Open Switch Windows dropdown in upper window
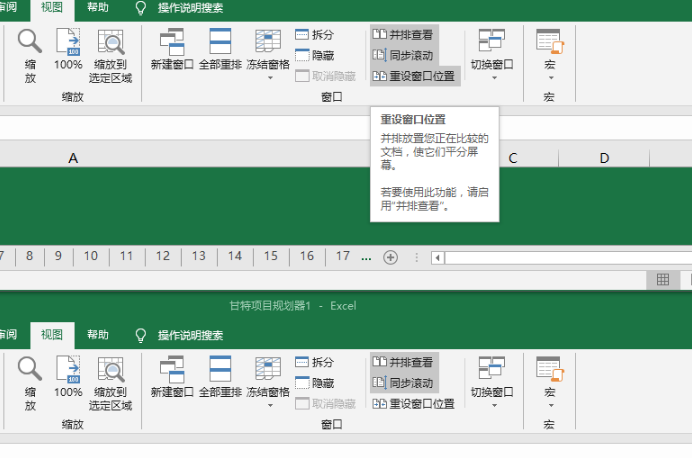 492,55
